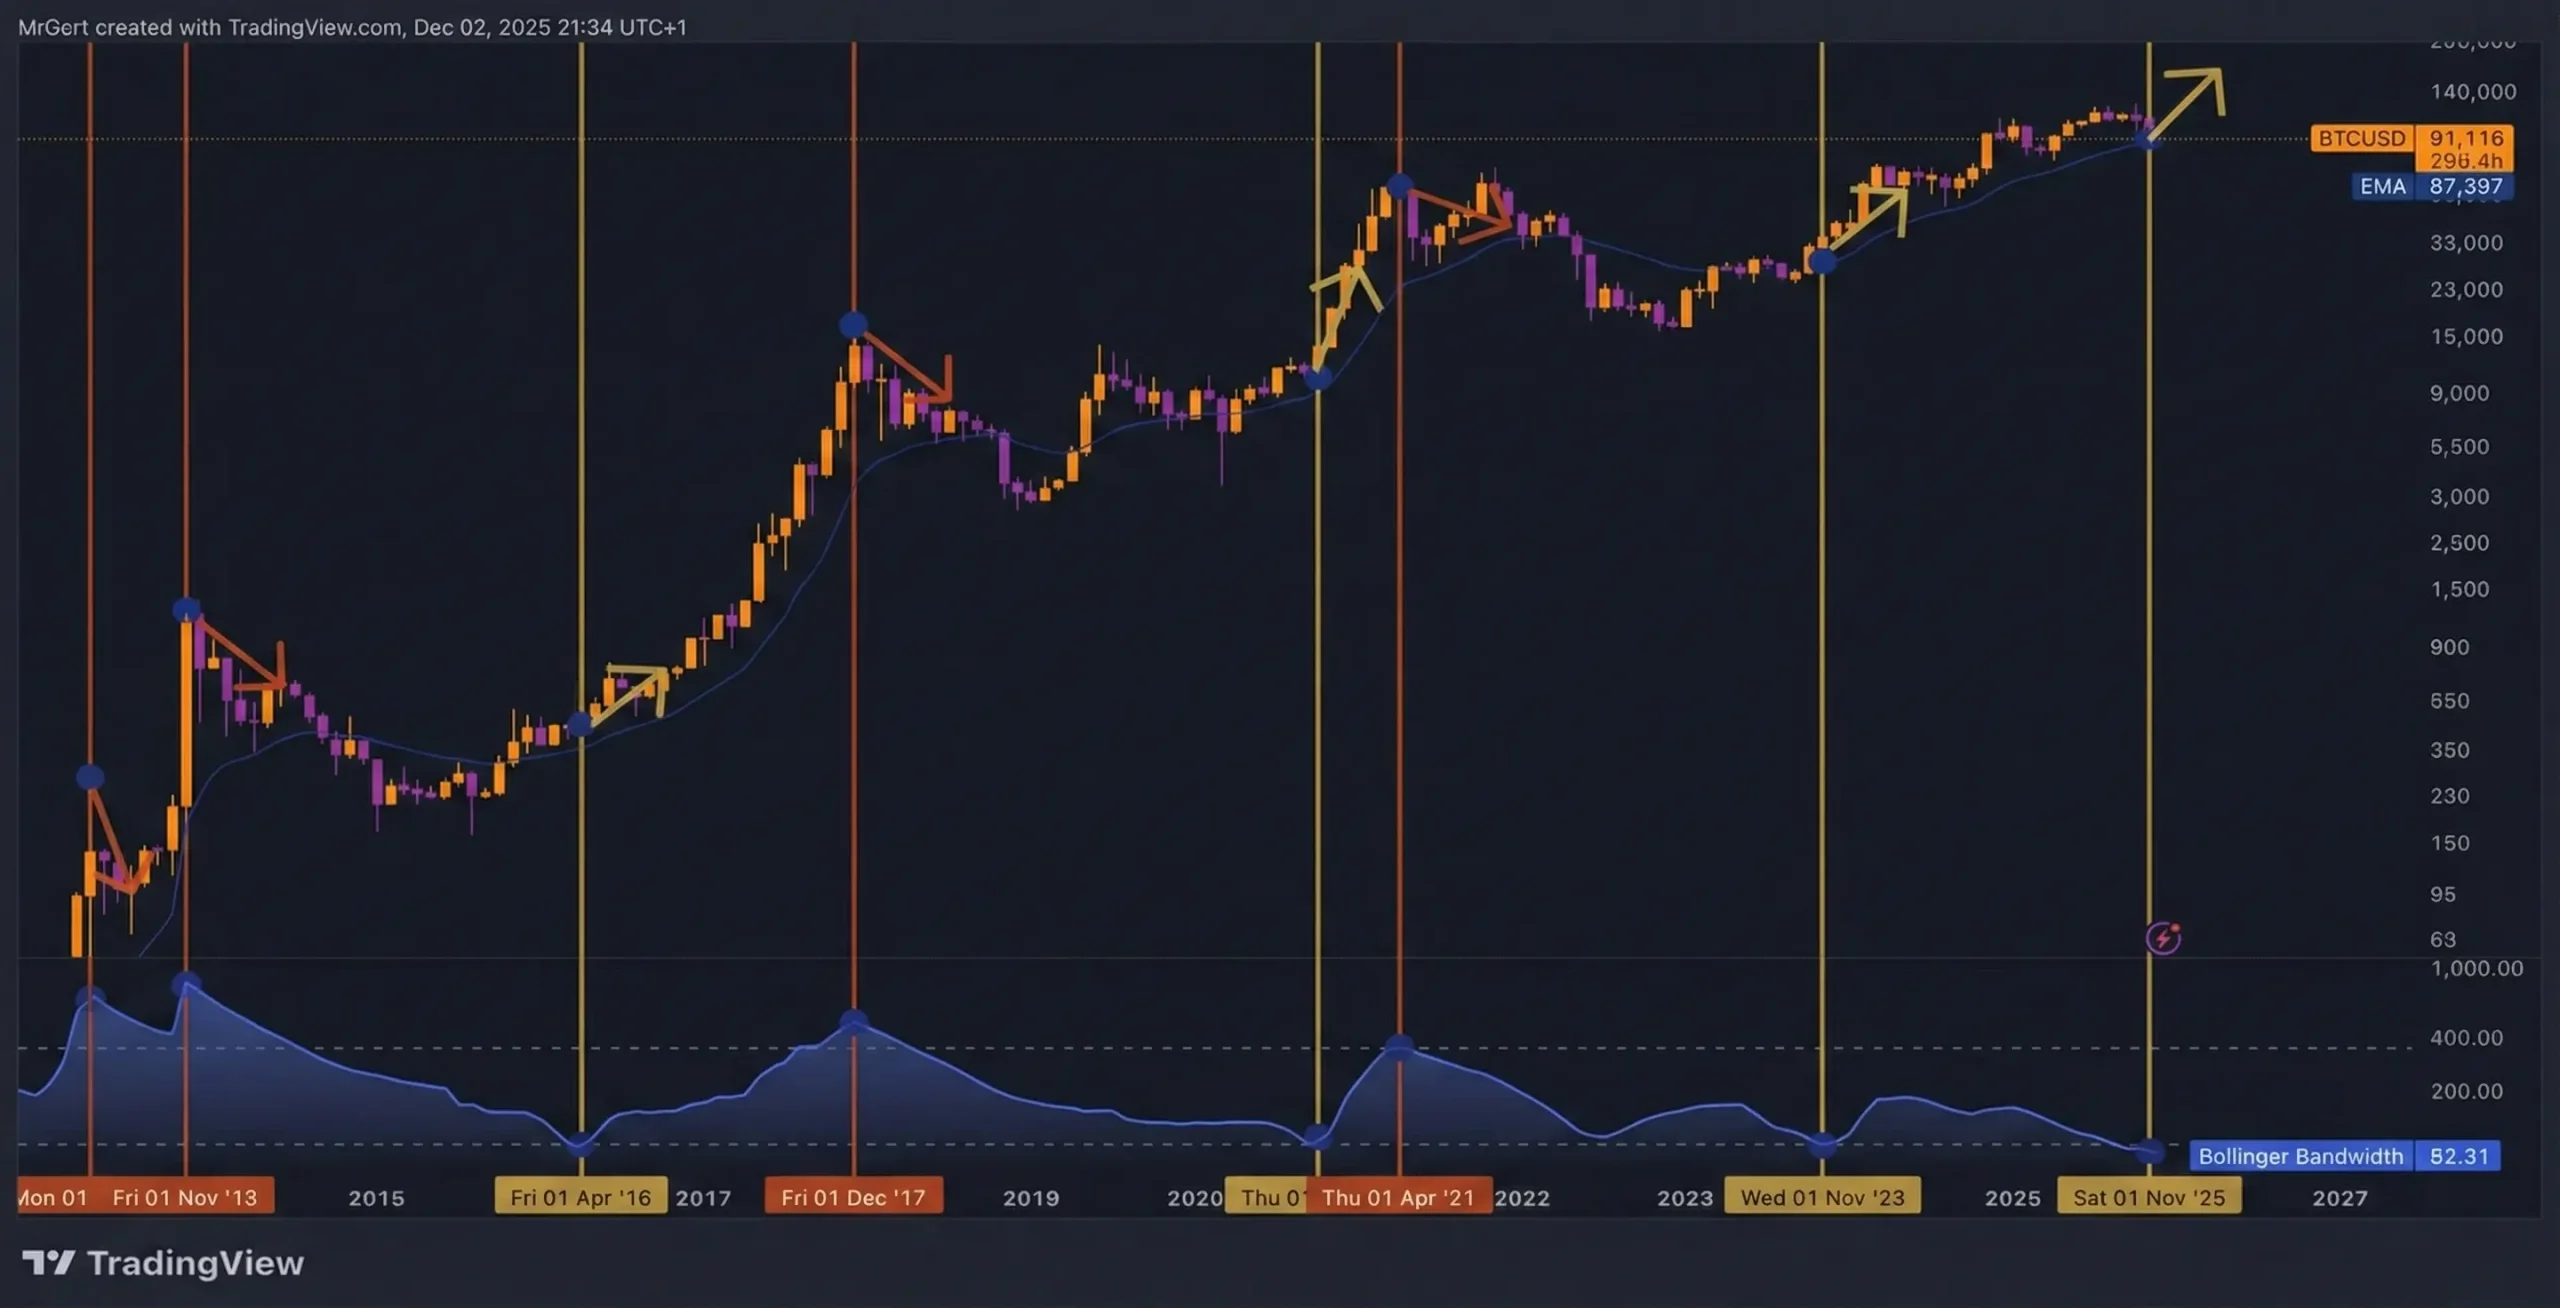Screen dimensions: 2560x1308
Task: Click the 'Fri 01 Nov '13' date marker
Action: pyautogui.click(x=185, y=1197)
